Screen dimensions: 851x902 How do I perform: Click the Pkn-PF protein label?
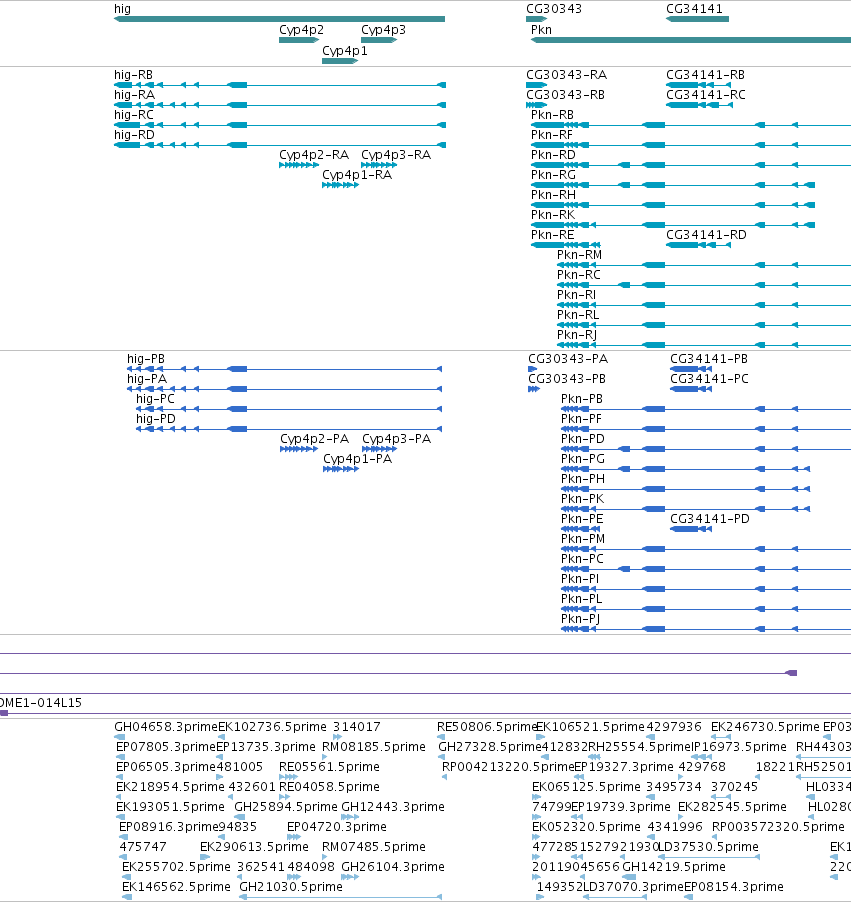[x=581, y=419]
